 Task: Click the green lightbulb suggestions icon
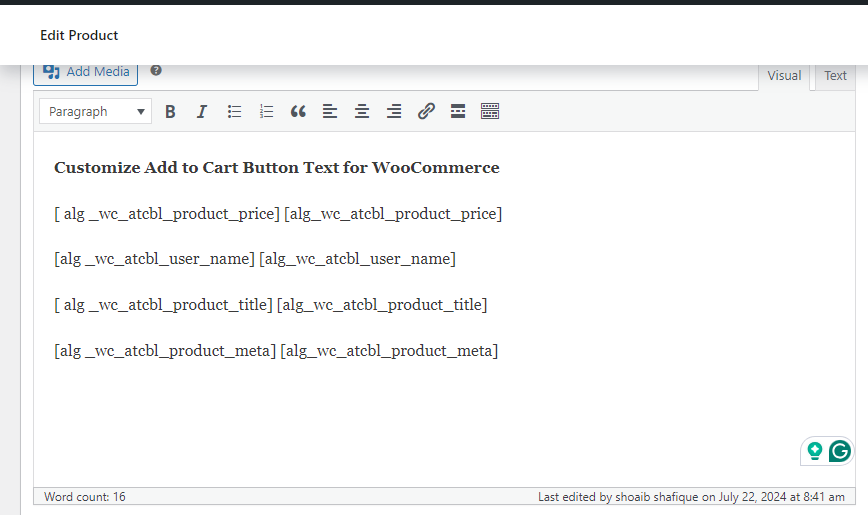814,451
